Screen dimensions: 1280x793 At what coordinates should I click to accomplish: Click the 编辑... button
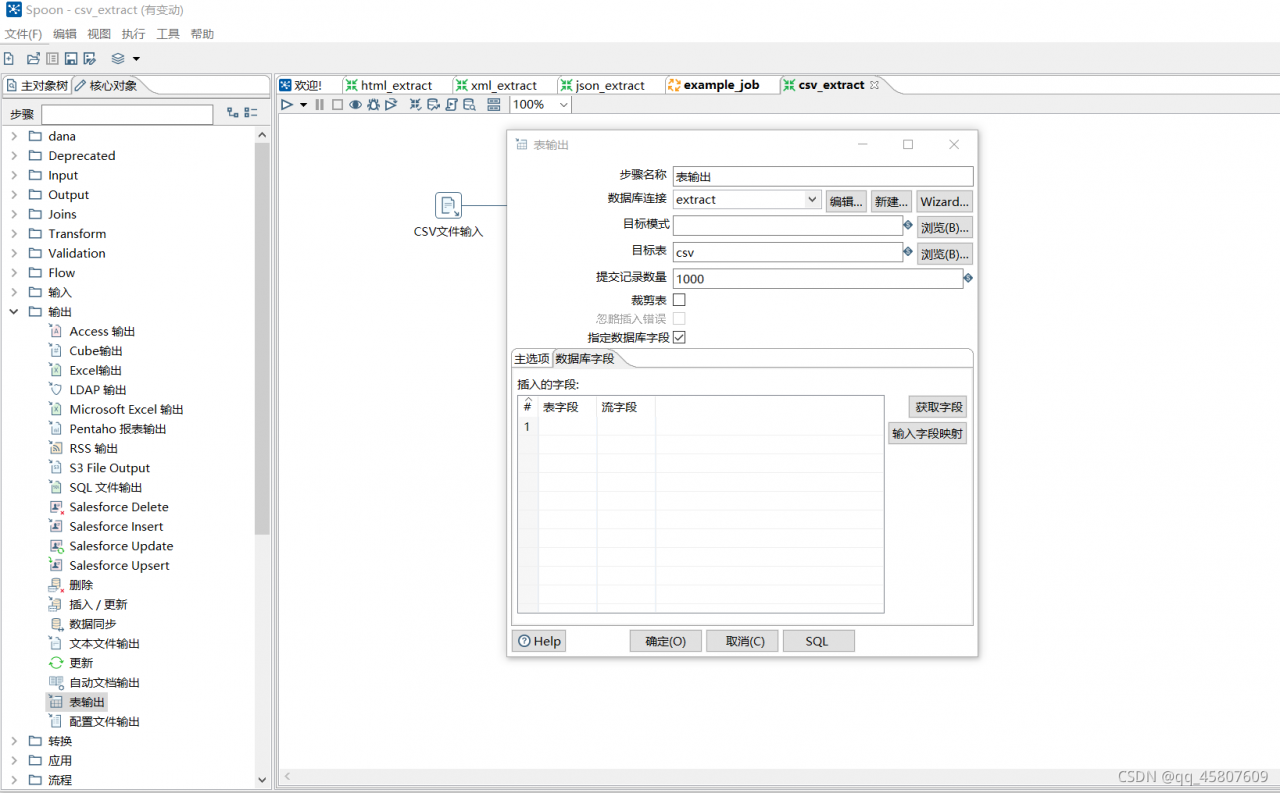(x=846, y=201)
